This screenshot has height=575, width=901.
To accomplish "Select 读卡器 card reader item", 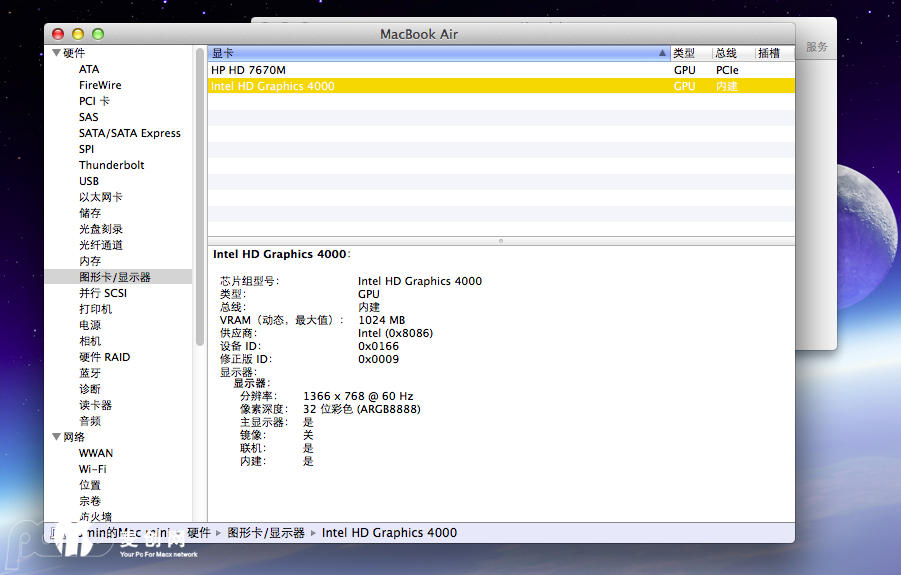I will (95, 405).
